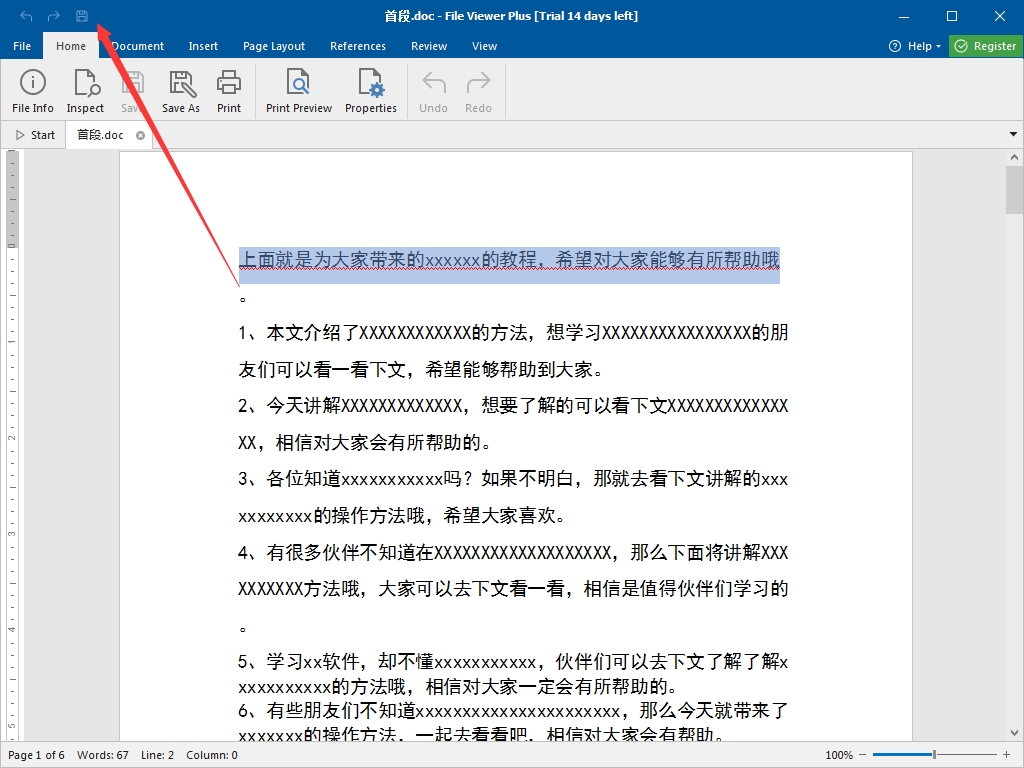Image resolution: width=1024 pixels, height=768 pixels.
Task: Open the Start tab
Action: [35, 135]
